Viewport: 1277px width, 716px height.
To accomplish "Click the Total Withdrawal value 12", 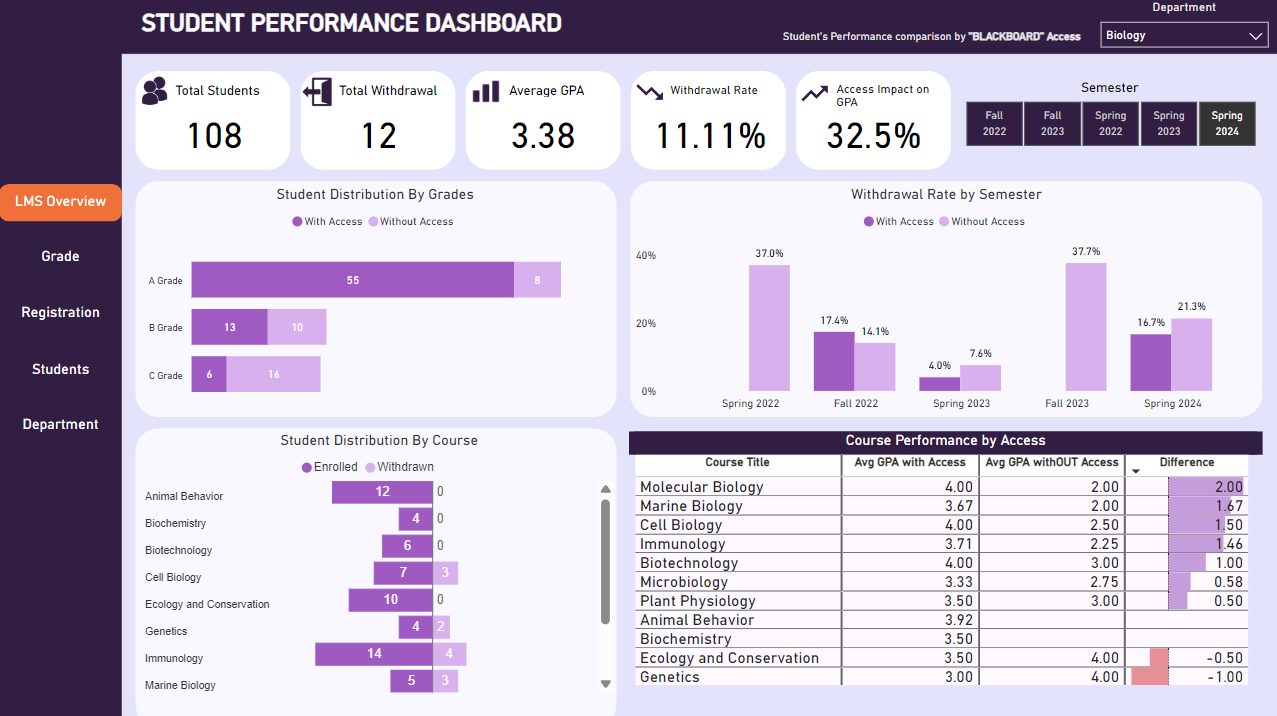I will click(x=378, y=135).
